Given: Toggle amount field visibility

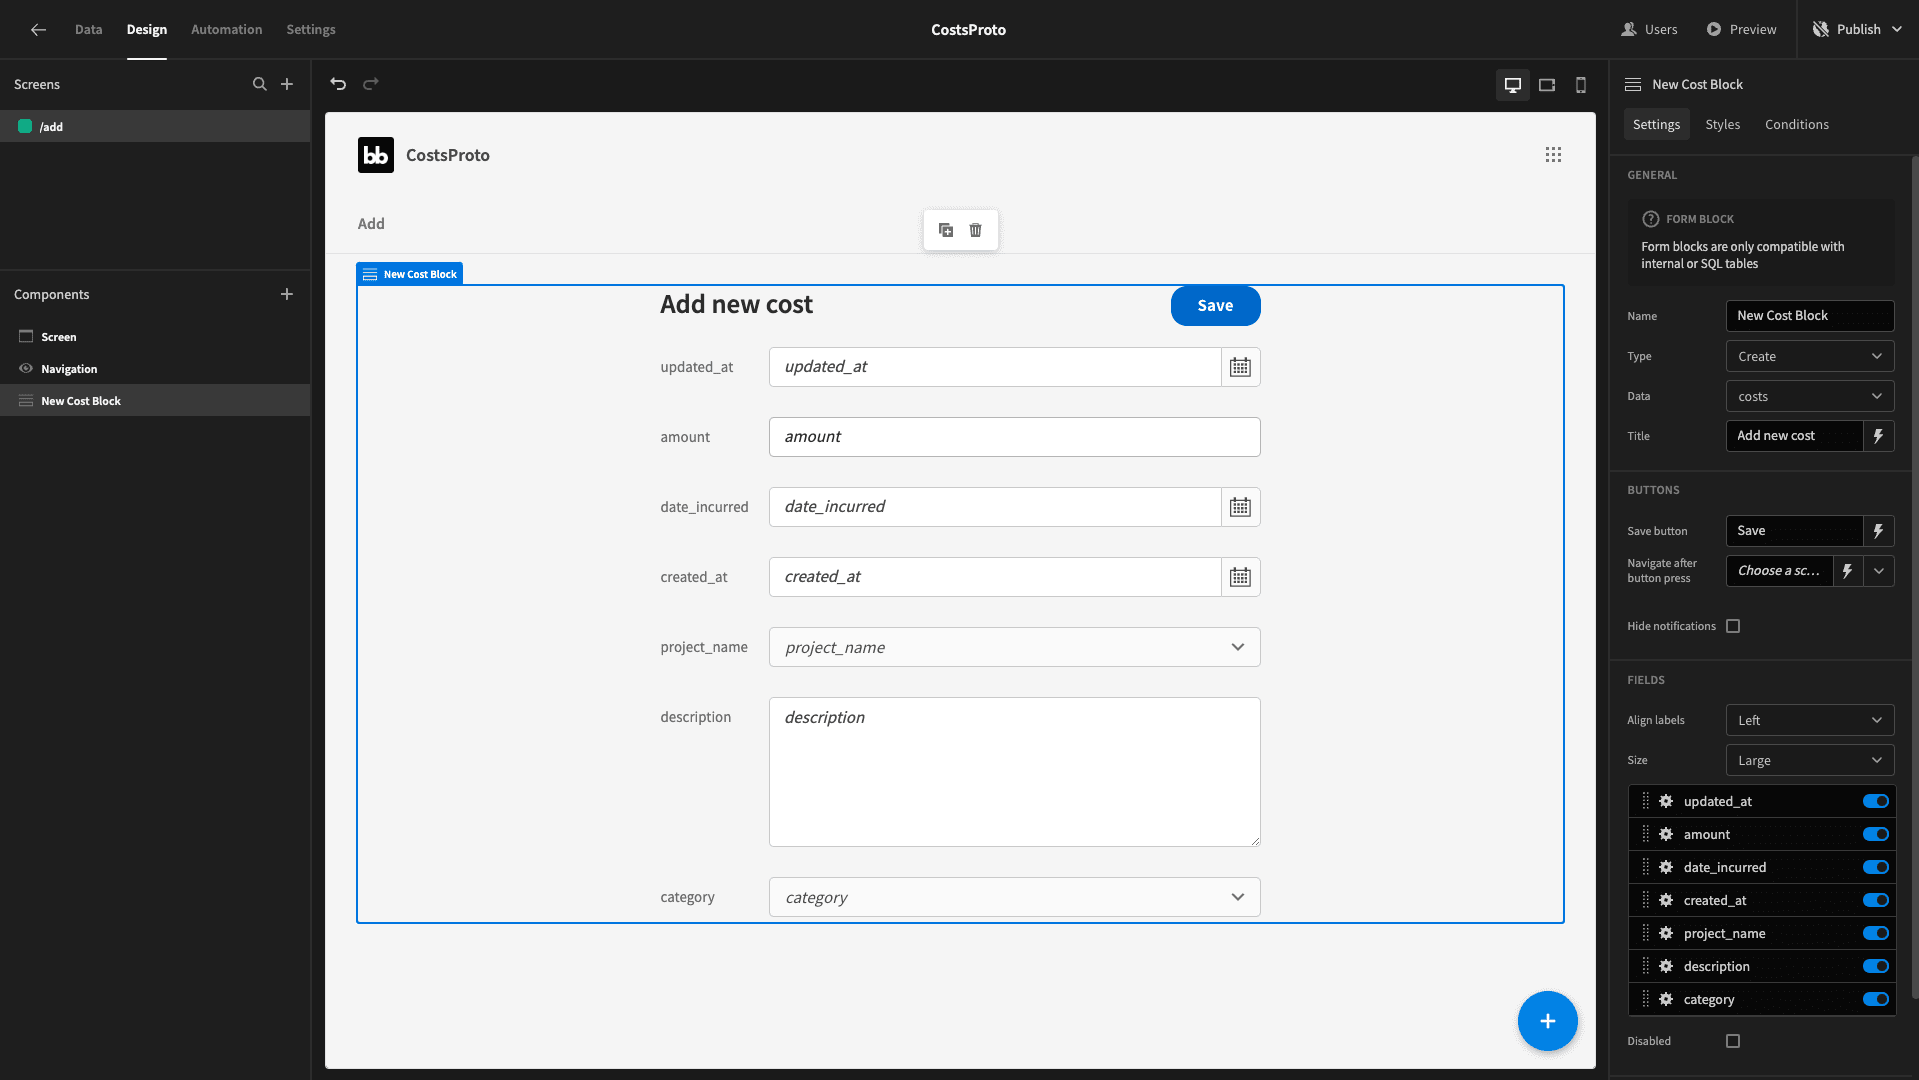Looking at the screenshot, I should [x=1875, y=834].
